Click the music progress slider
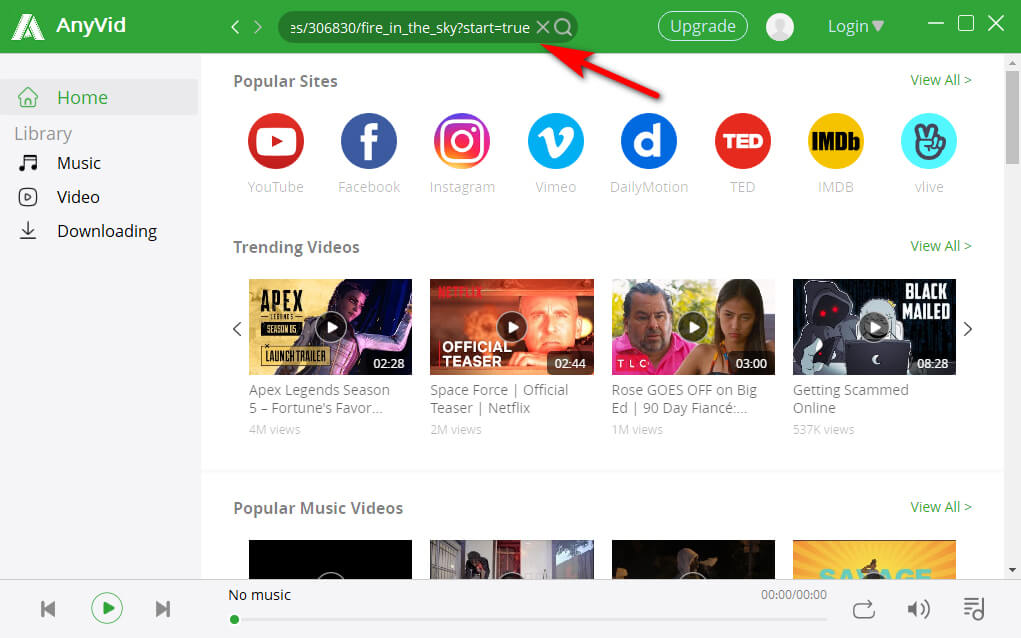 tap(530, 619)
